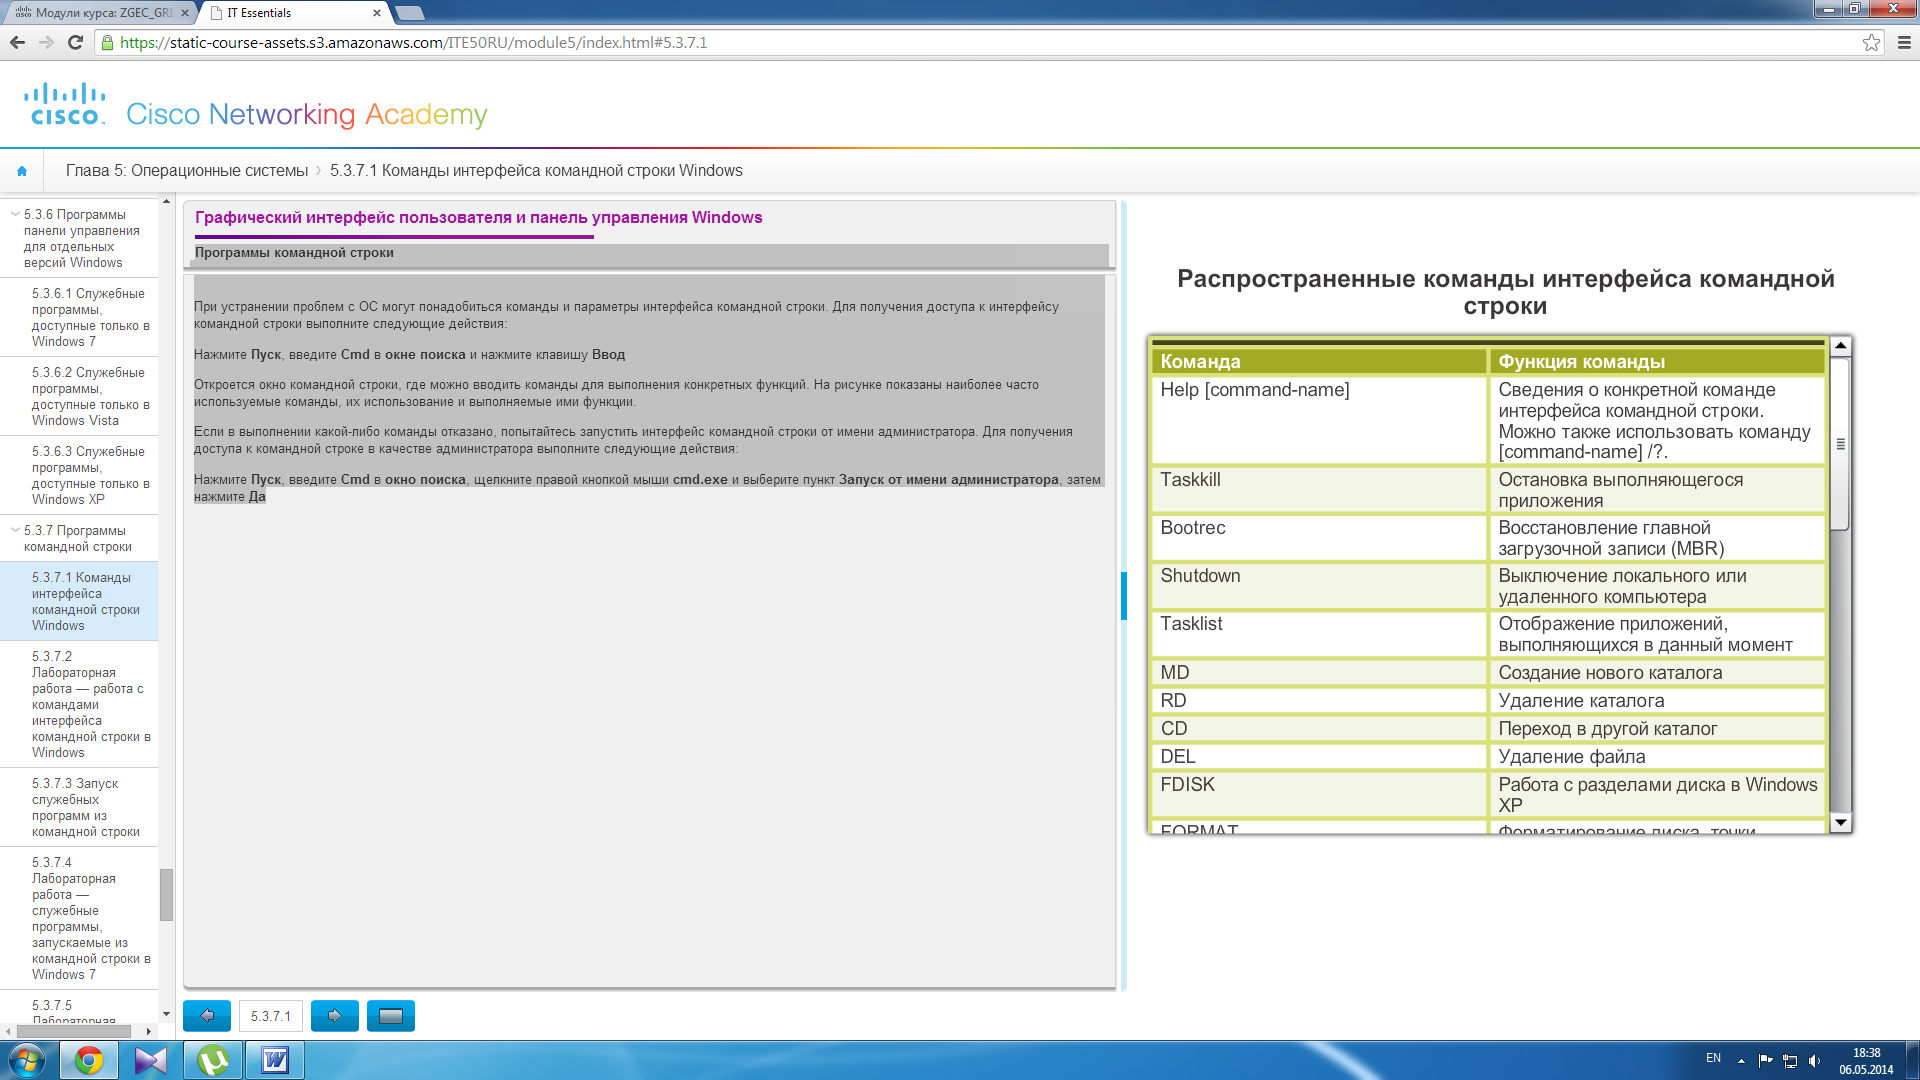Click the commands table scroll up arrow
The width and height of the screenshot is (1920, 1080).
click(x=1840, y=346)
